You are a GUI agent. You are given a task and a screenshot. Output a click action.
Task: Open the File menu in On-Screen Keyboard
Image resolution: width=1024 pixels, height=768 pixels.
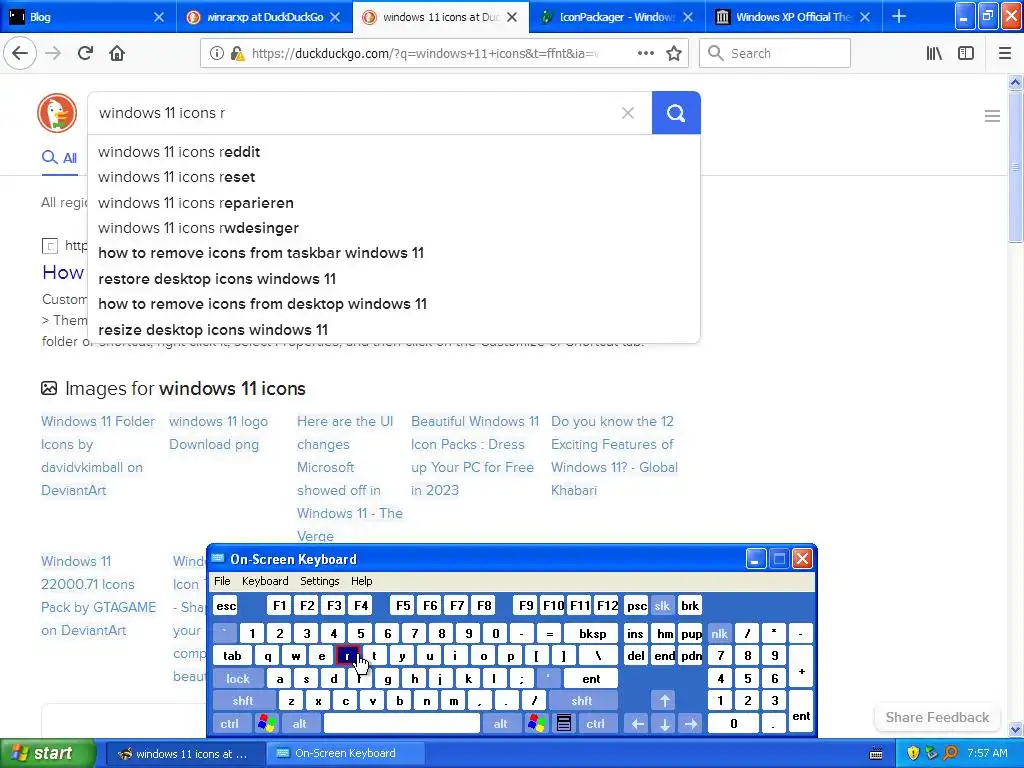tap(222, 581)
